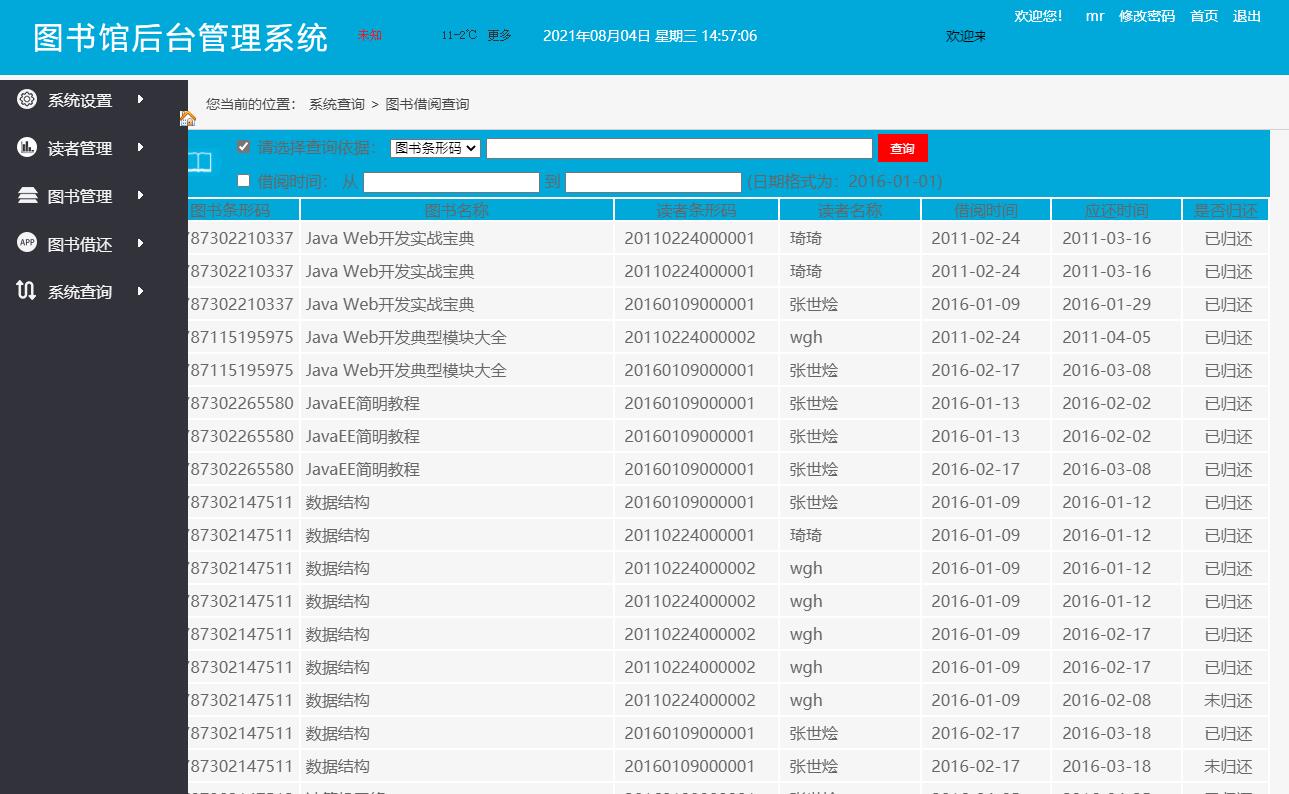Viewport: 1289px width, 794px height.
Task: Click the APP icon beside 图书借还
Action: [x=25, y=243]
